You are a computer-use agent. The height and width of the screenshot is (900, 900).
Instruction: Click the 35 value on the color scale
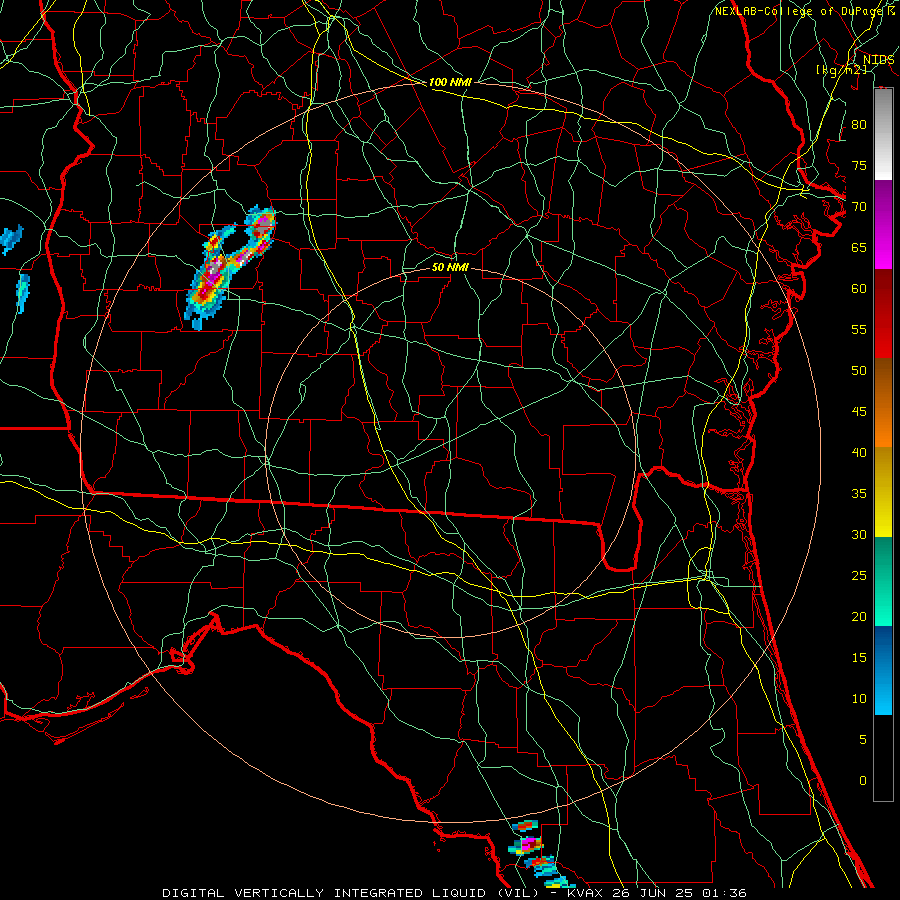(x=859, y=494)
